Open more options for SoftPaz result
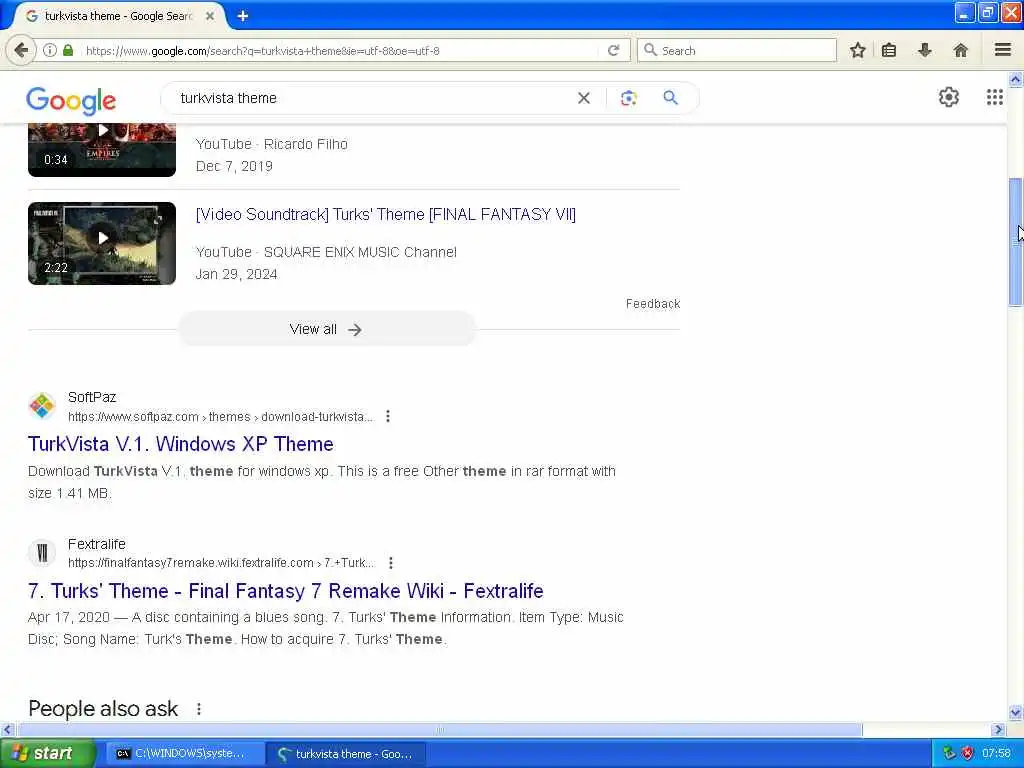This screenshot has width=1024, height=768. [388, 416]
